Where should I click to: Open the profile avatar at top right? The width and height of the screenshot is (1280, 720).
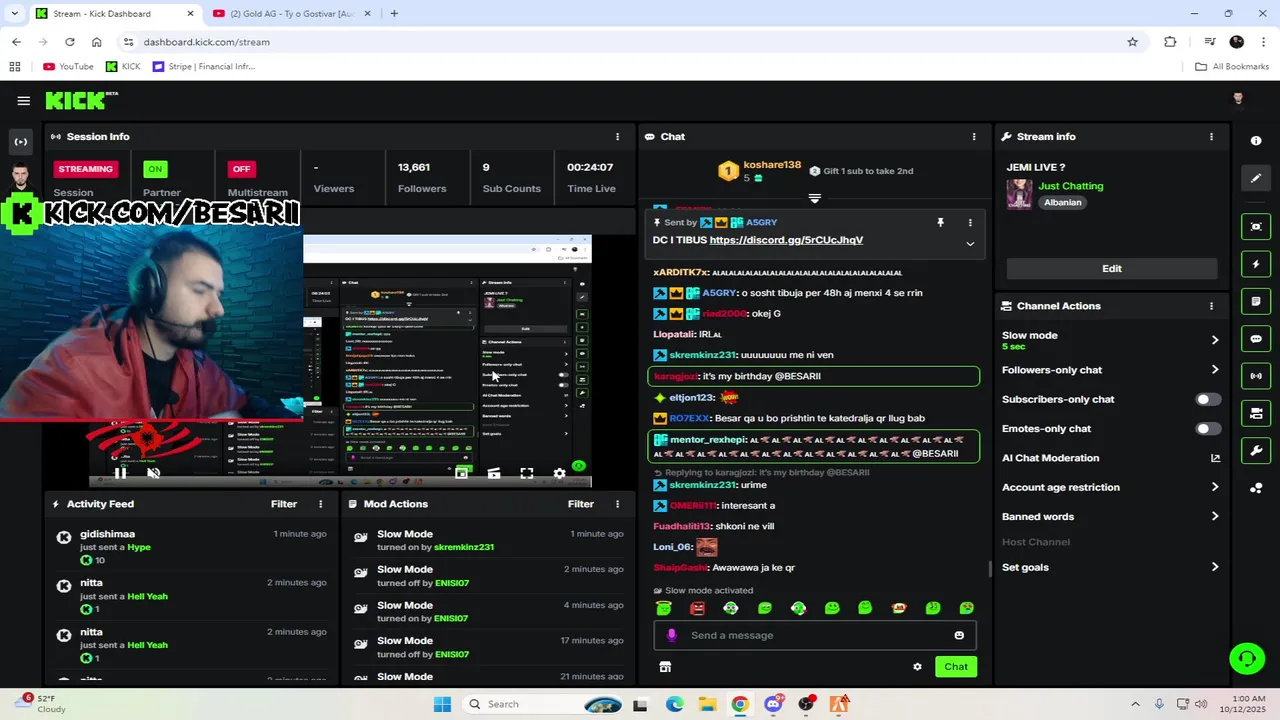[1238, 98]
